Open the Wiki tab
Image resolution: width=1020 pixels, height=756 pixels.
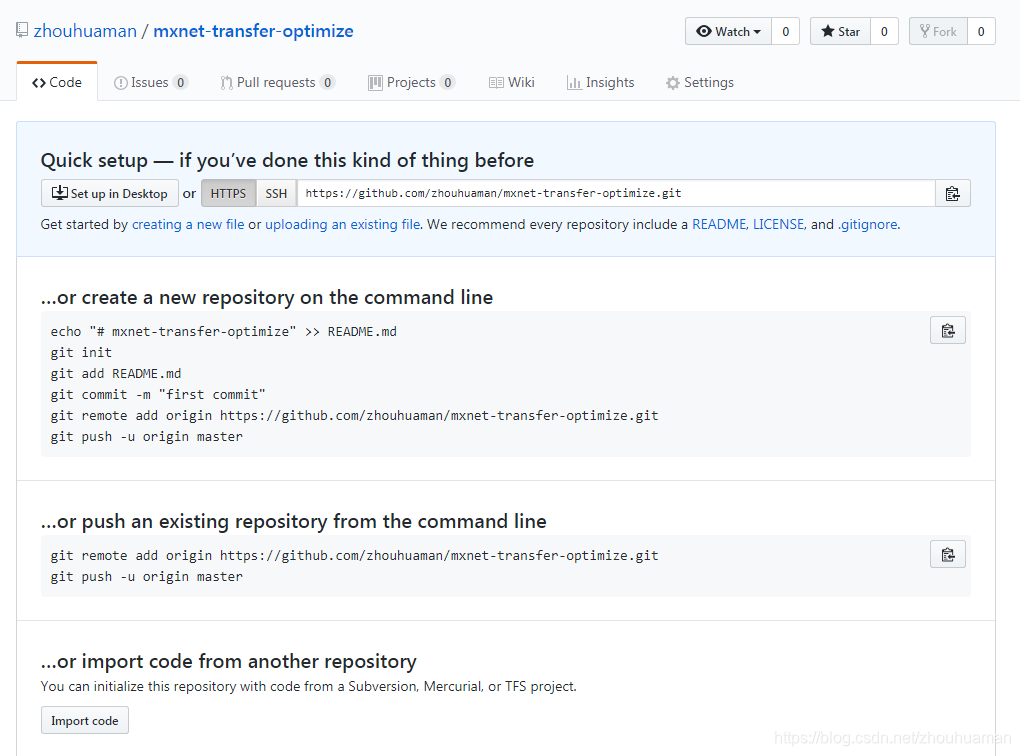pyautogui.click(x=512, y=83)
